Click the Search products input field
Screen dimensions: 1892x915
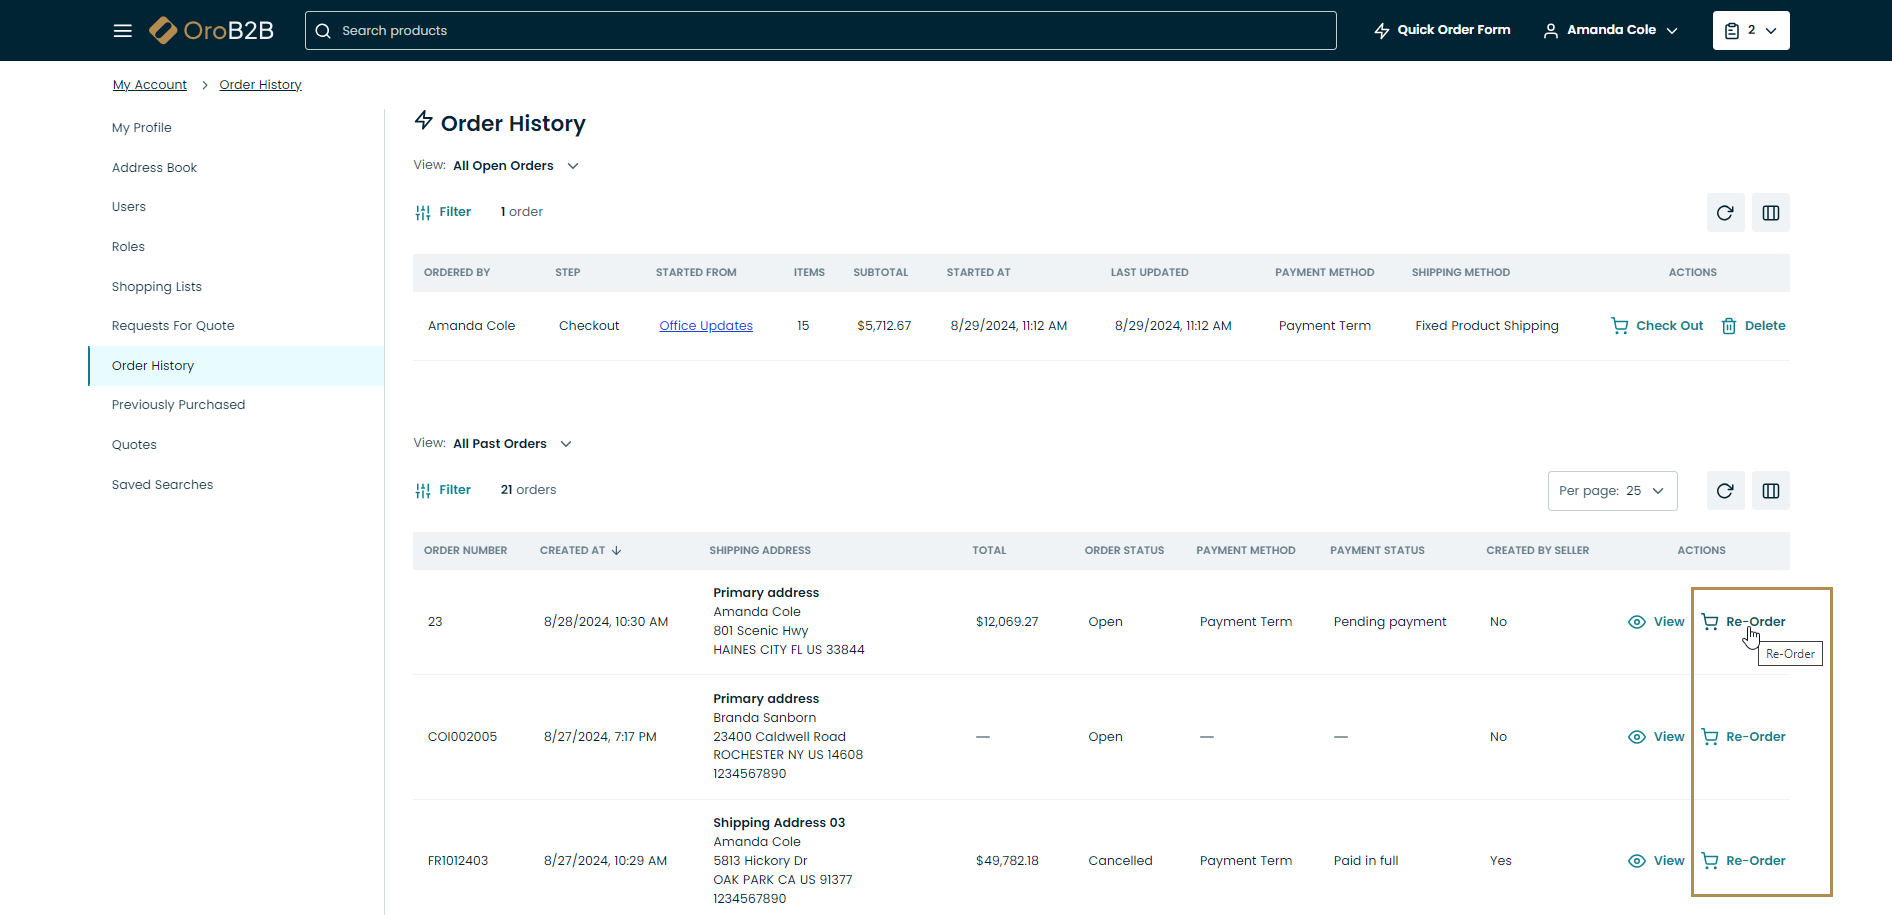pyautogui.click(x=820, y=31)
